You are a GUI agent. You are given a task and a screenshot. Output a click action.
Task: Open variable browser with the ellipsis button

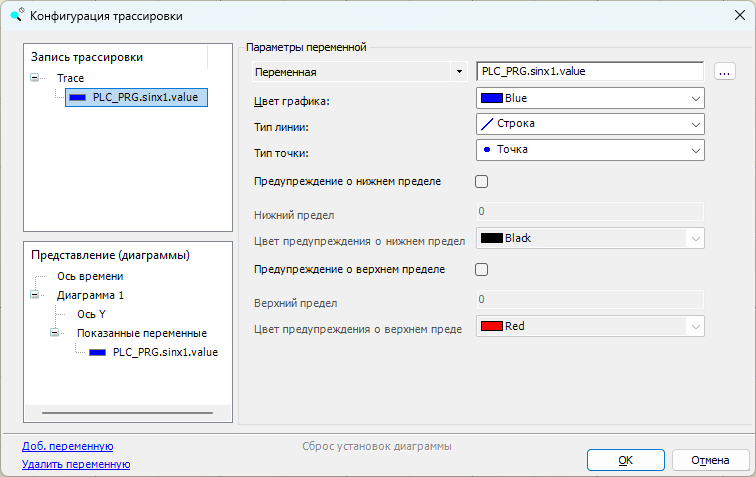point(726,72)
